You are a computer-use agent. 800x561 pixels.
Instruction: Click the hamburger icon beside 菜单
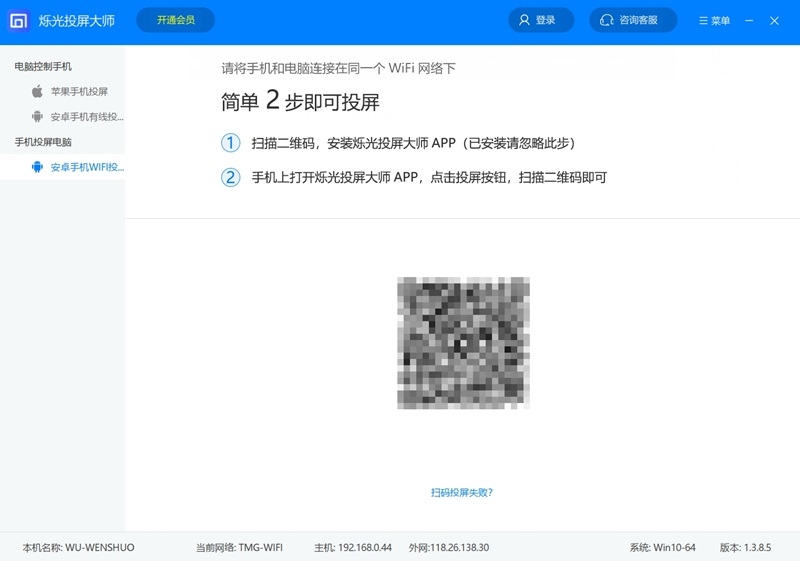pos(703,20)
